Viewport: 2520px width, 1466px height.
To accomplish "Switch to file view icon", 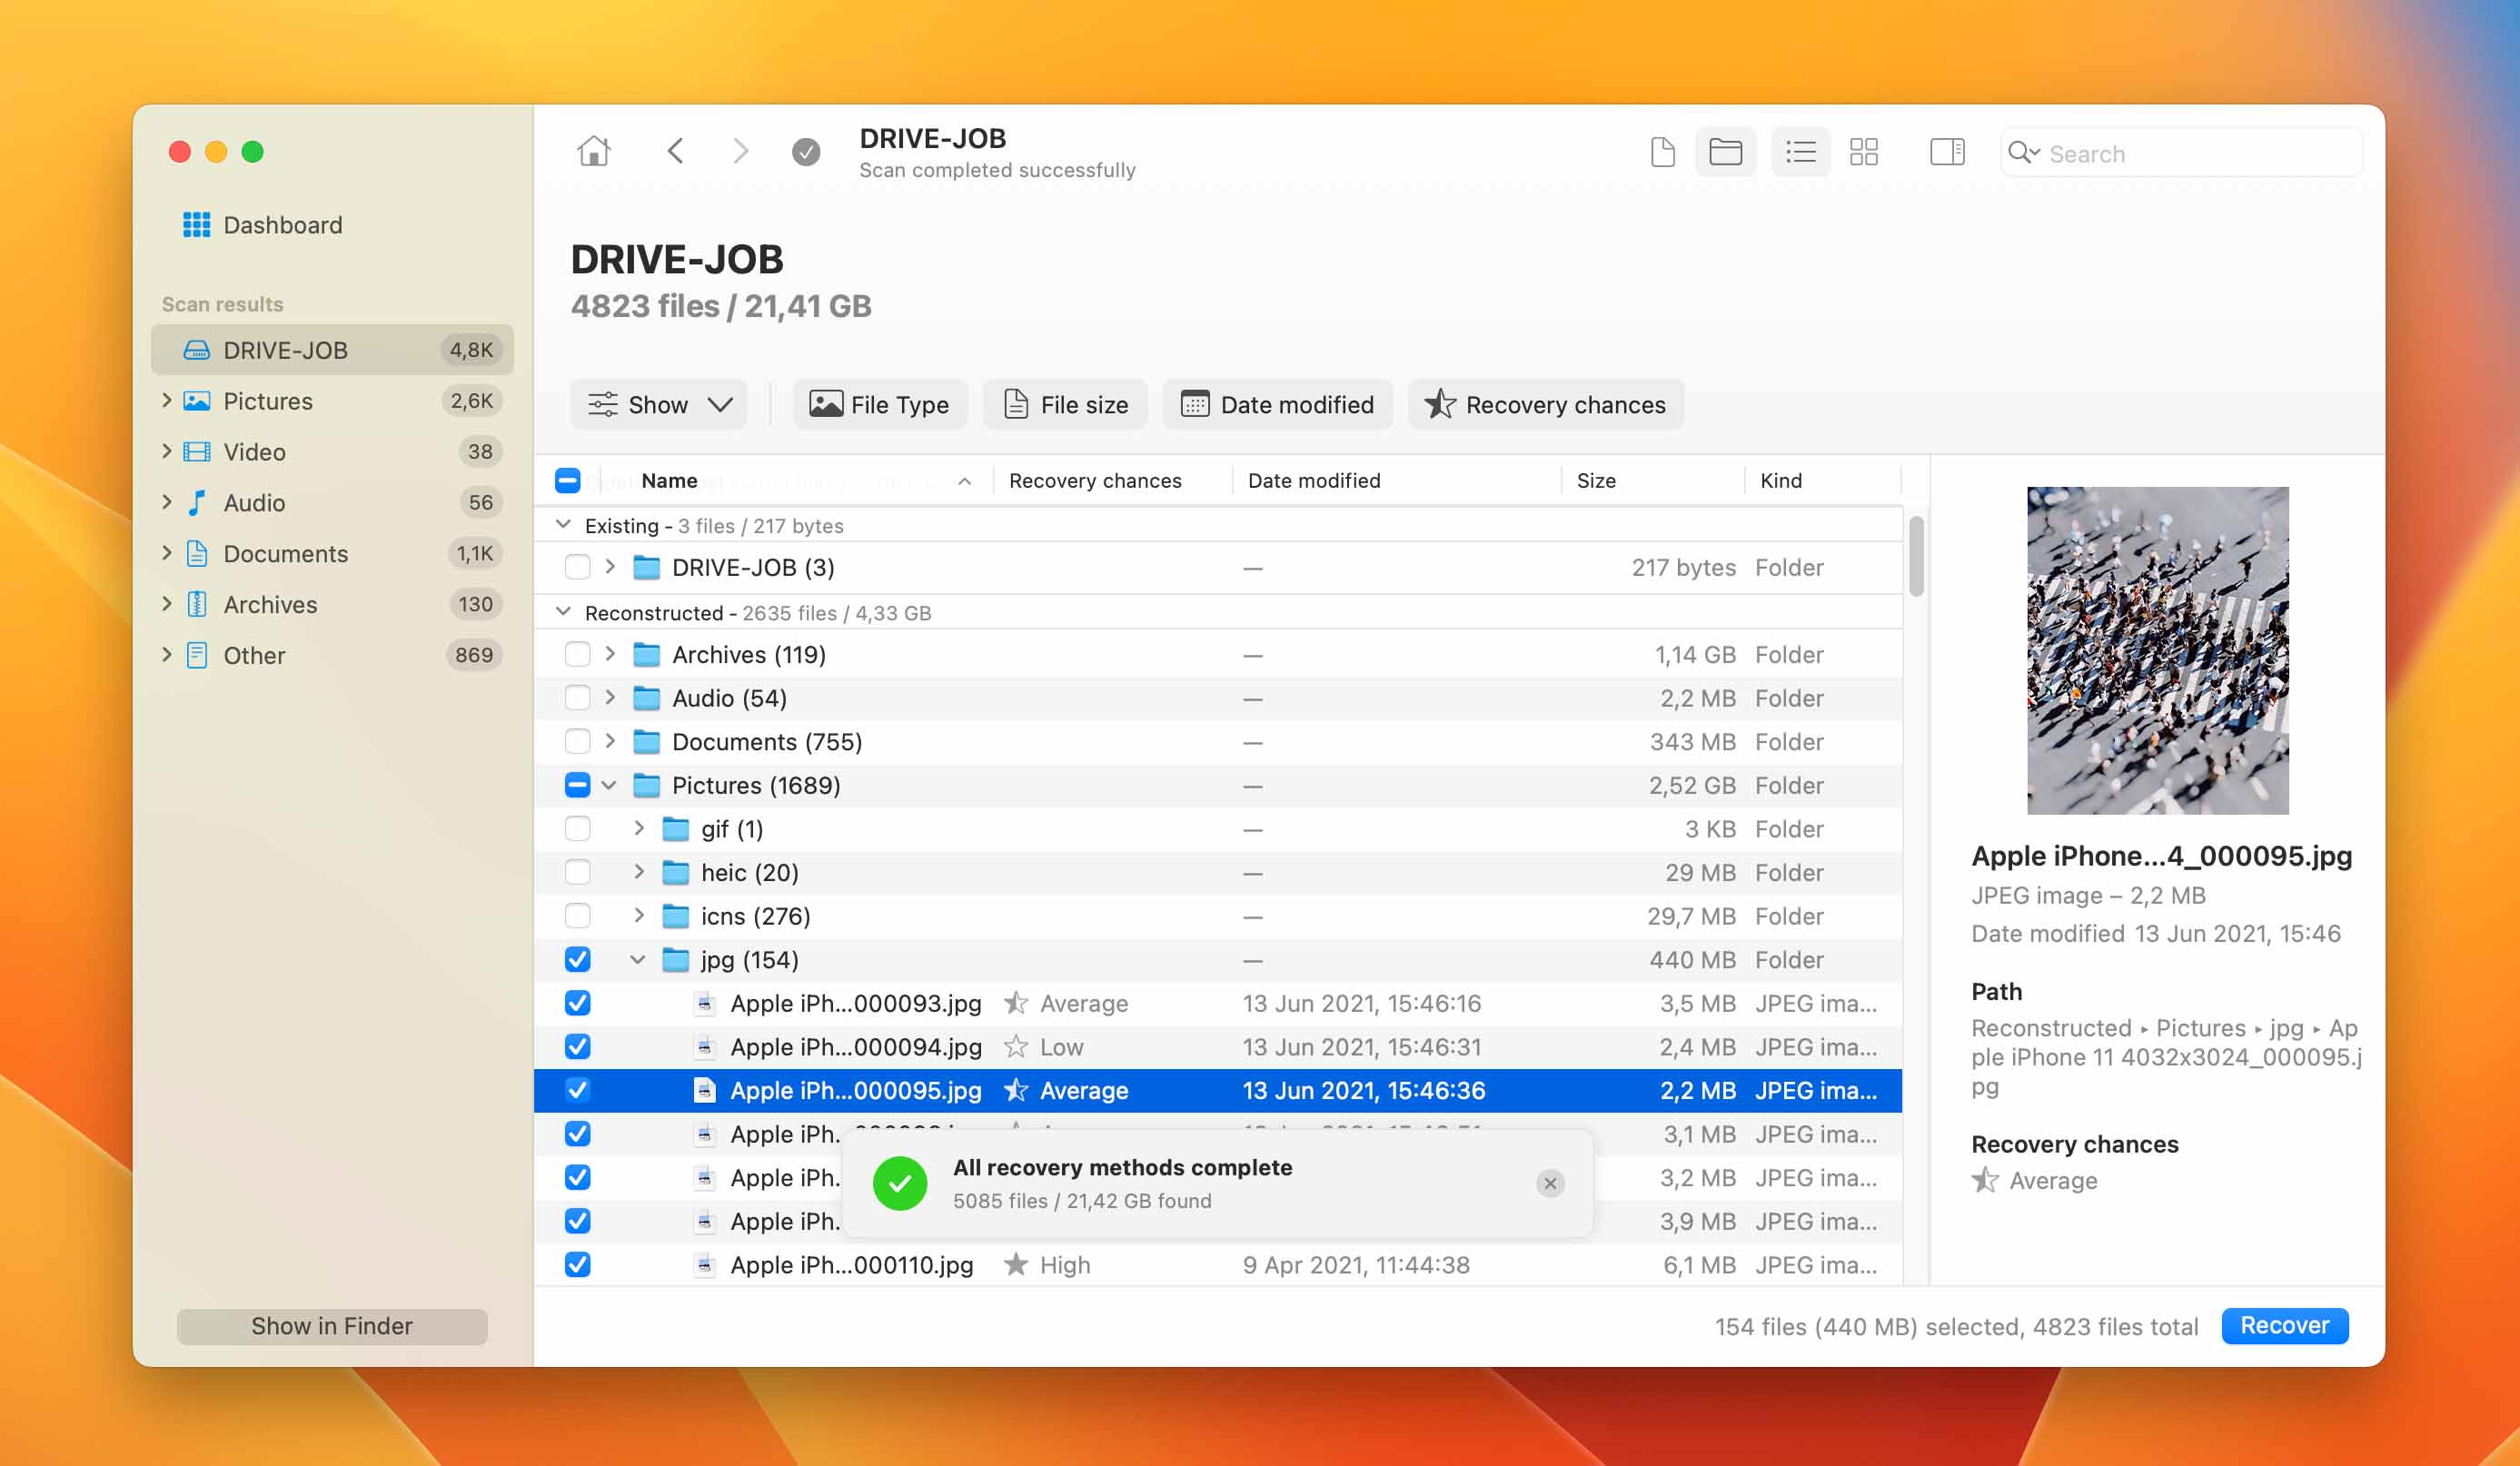I will pyautogui.click(x=1662, y=152).
